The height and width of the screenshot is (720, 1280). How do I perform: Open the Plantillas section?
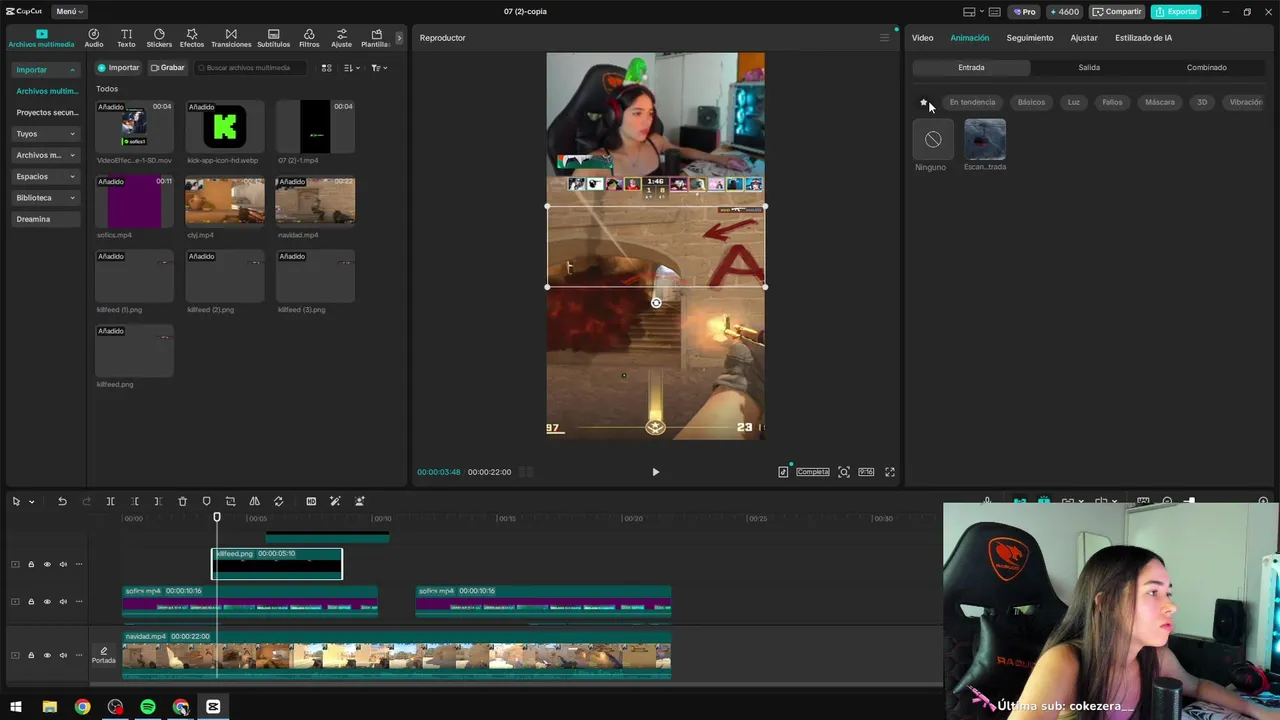[376, 38]
